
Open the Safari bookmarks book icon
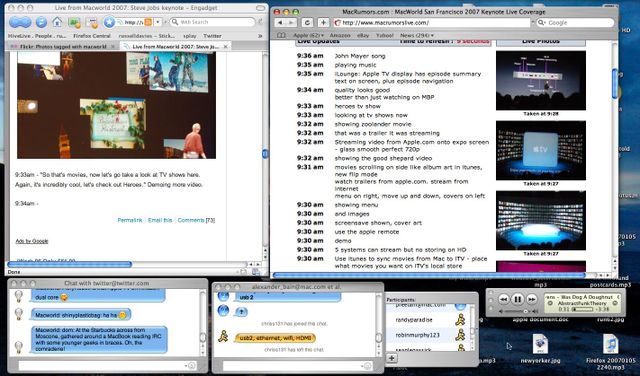coord(281,36)
